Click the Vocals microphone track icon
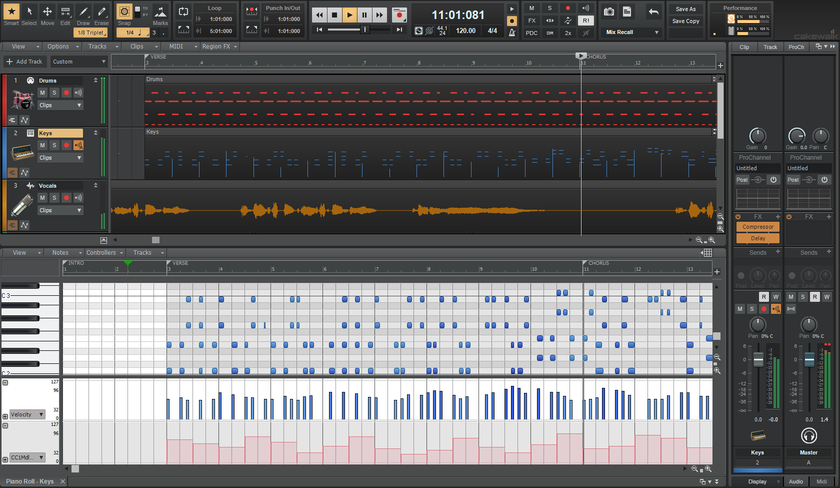 click(x=21, y=206)
